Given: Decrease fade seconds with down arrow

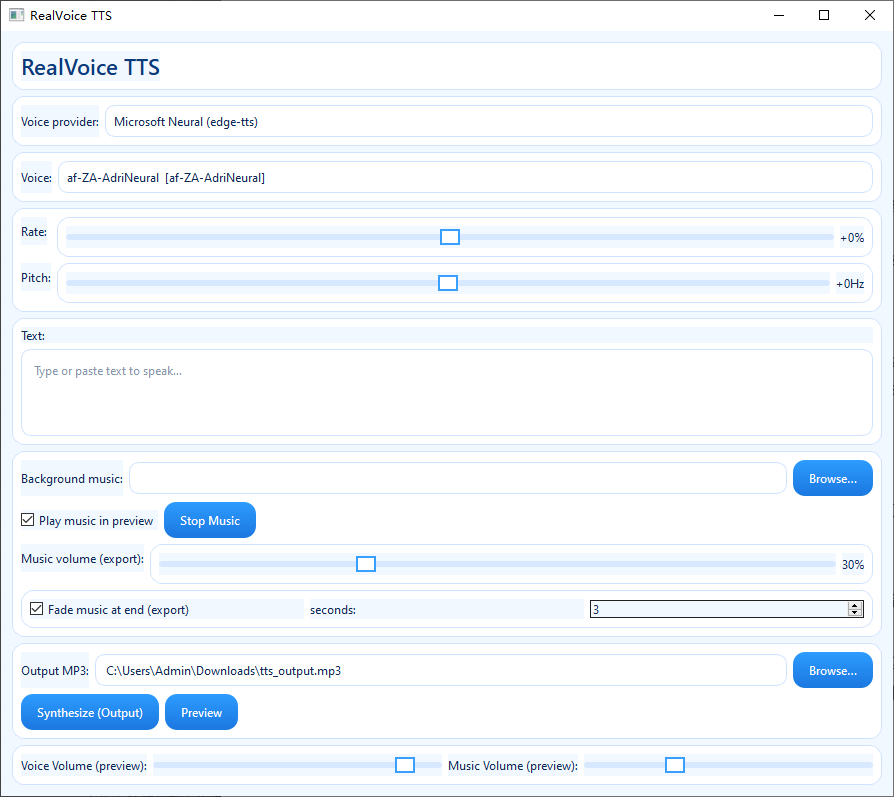Looking at the screenshot, I should coord(854,613).
